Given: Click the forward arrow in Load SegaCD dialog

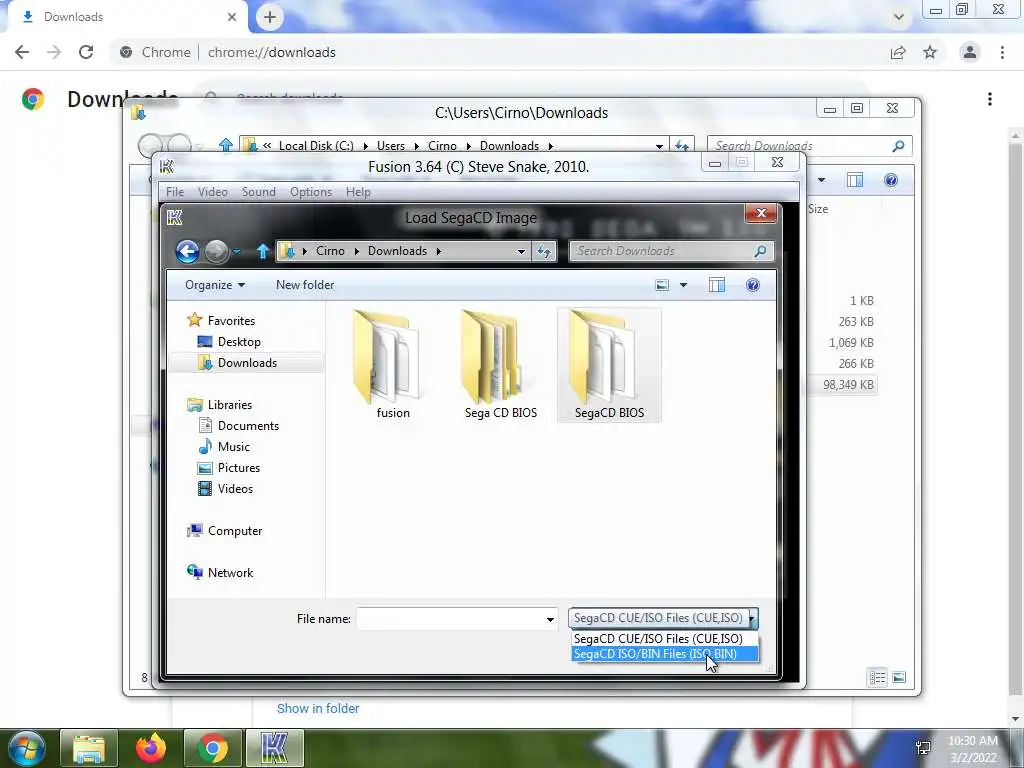Looking at the screenshot, I should tap(216, 251).
